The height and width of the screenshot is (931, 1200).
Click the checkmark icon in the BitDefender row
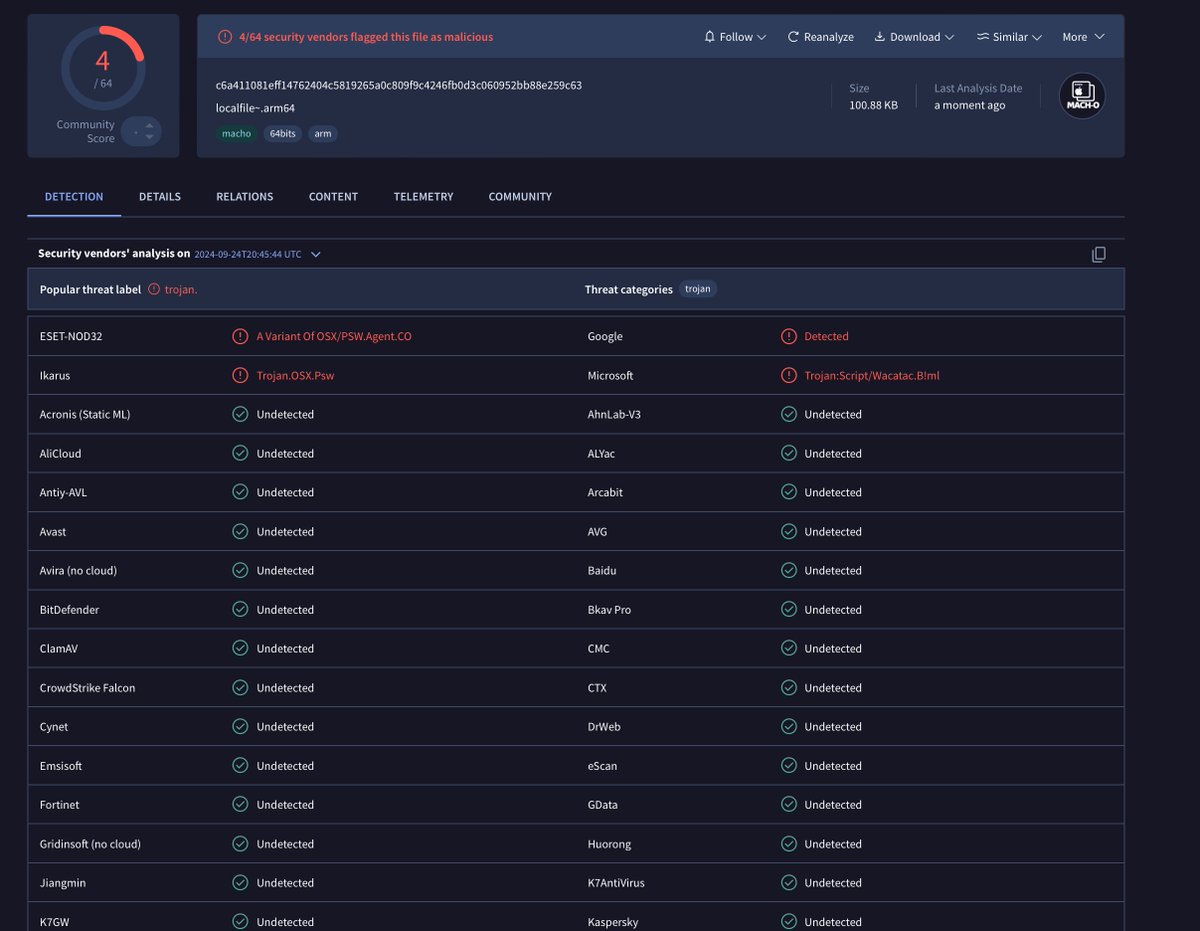click(240, 609)
